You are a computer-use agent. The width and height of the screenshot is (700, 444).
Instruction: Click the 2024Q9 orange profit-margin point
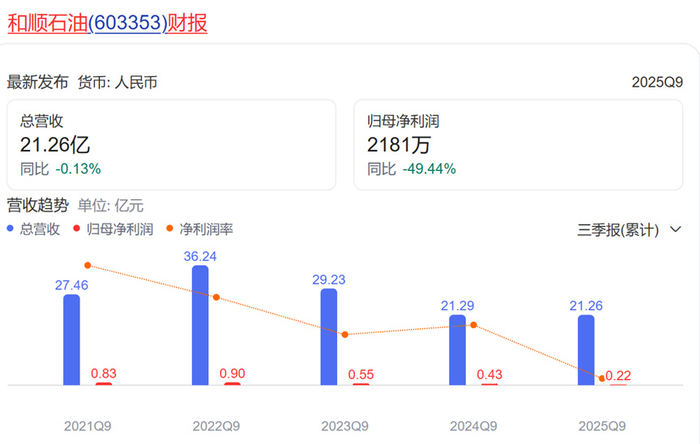pos(474,325)
